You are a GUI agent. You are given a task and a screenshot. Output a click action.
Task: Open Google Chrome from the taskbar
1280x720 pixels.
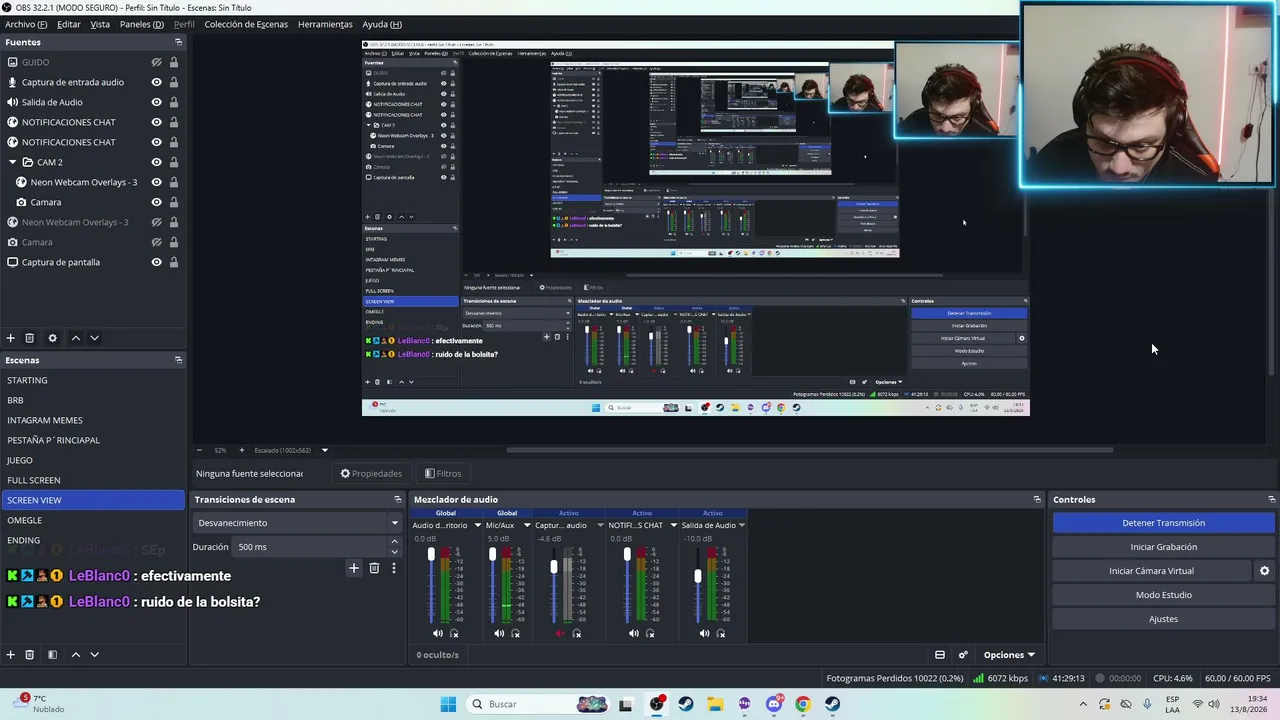click(x=803, y=704)
